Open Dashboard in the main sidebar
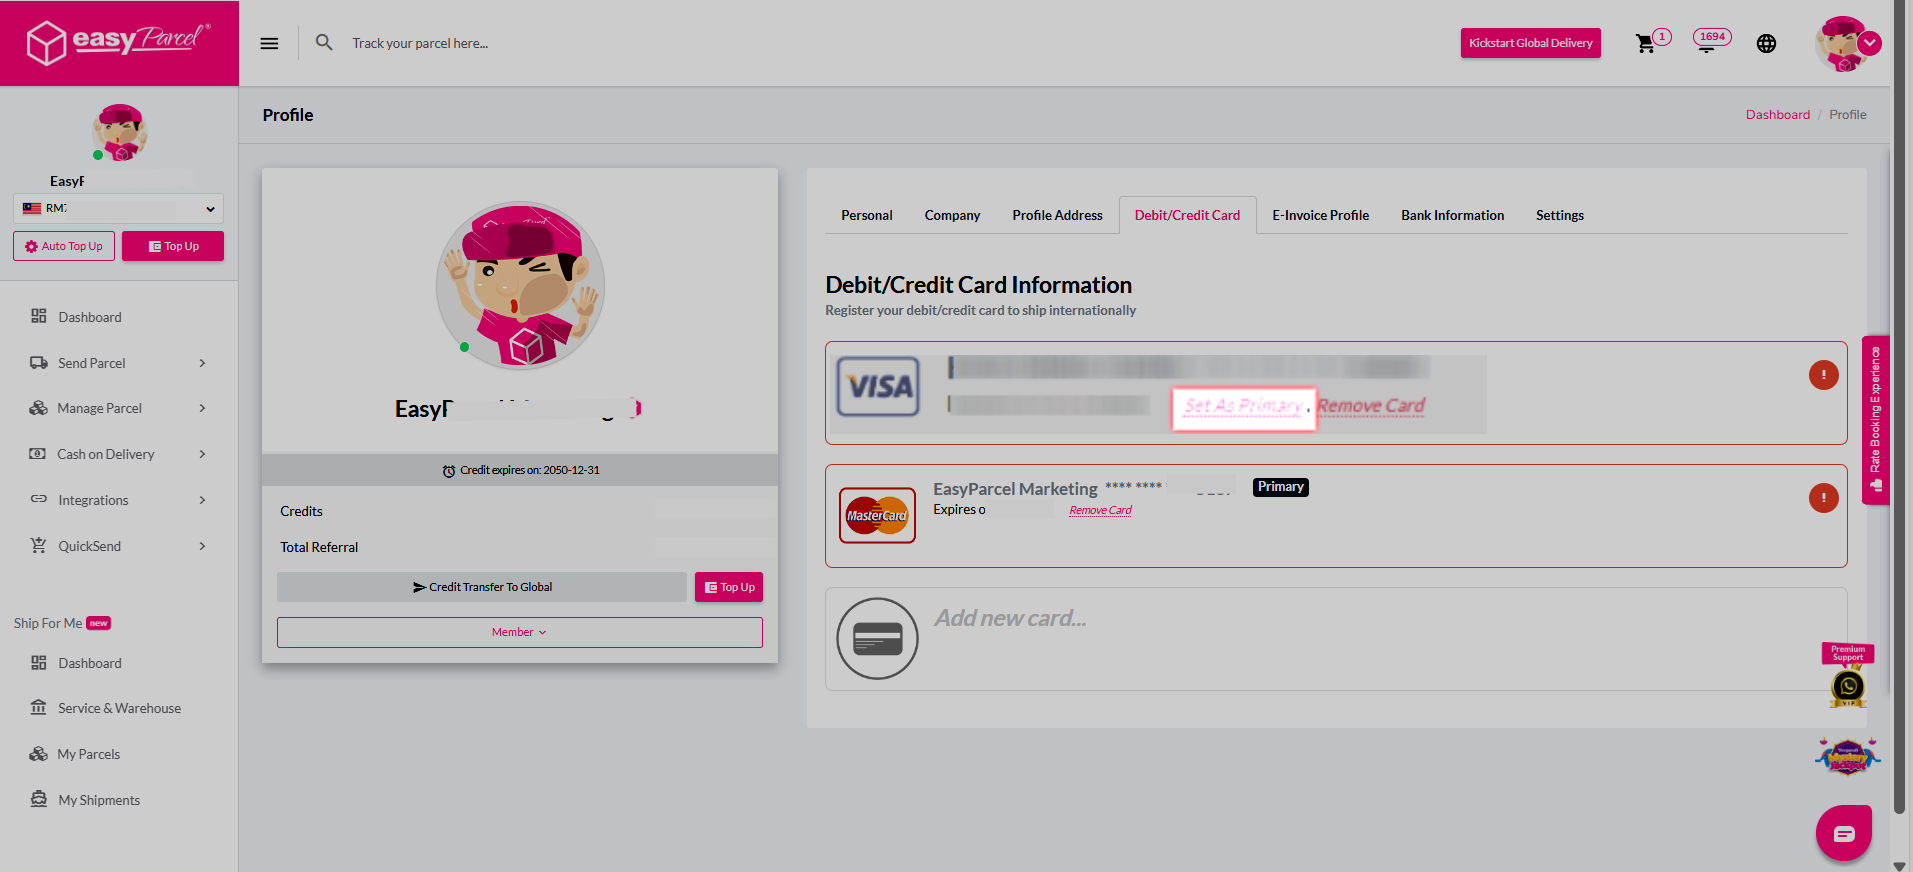 pyautogui.click(x=90, y=317)
